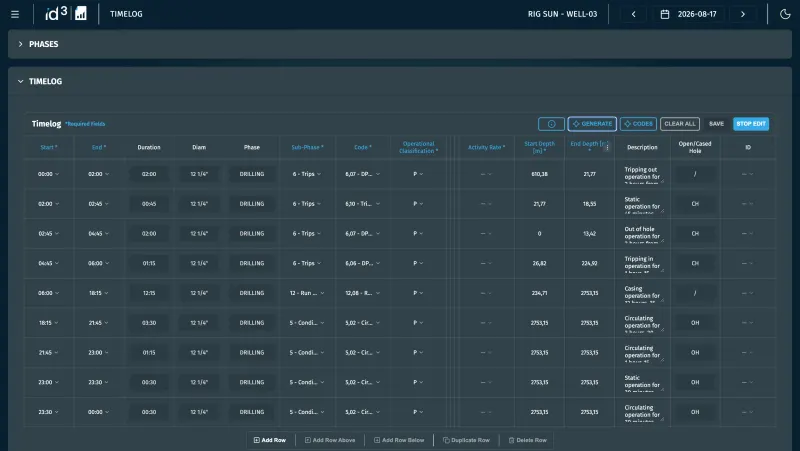This screenshot has width=800, height=451.
Task: Expand the PHASES section
Action: coord(20,44)
